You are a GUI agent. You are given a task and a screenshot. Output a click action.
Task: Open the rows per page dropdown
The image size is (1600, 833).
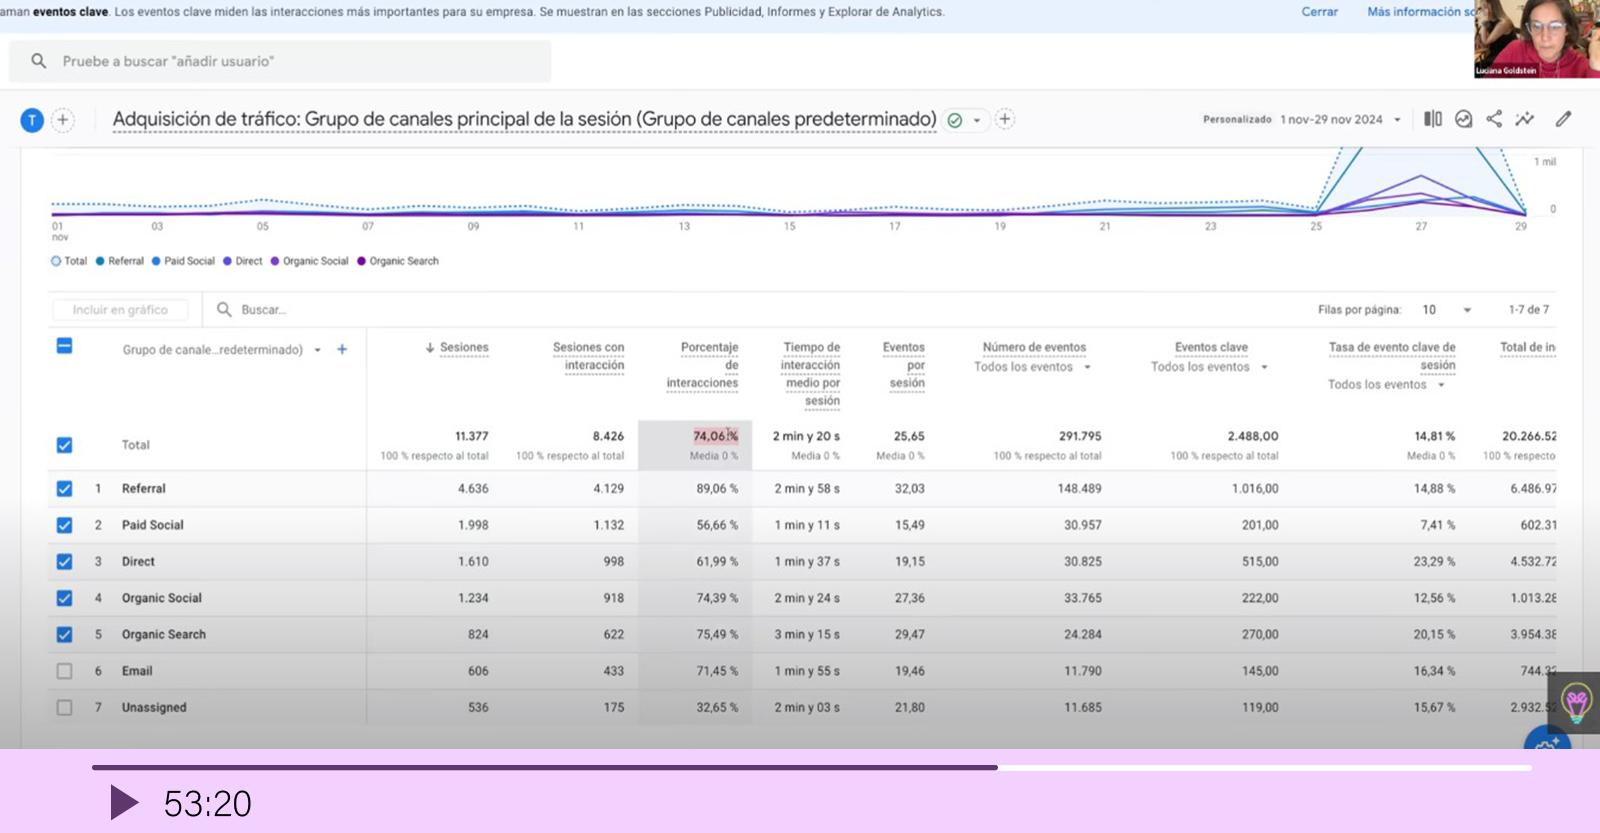coord(1446,310)
